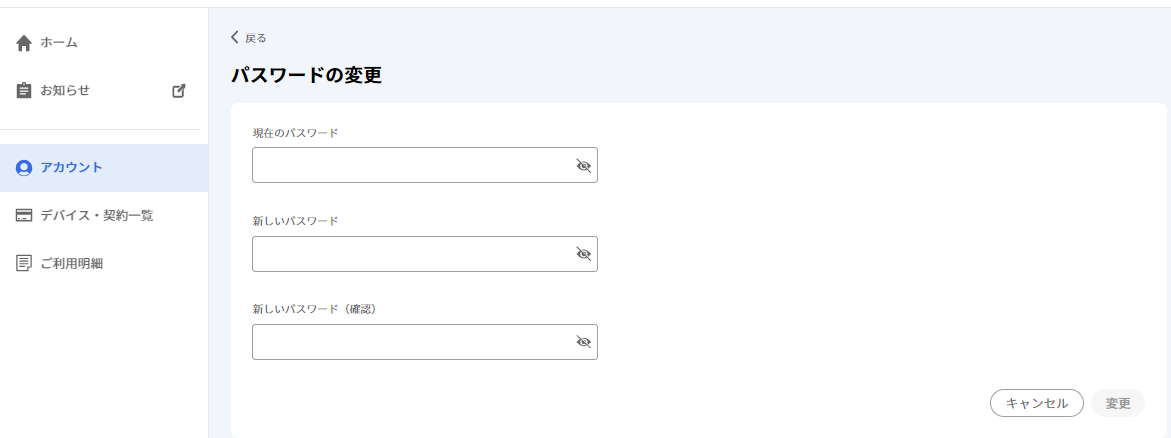This screenshot has height=438, width=1171.
Task: Click the back chevron arrow beside 戻る
Action: point(234,37)
